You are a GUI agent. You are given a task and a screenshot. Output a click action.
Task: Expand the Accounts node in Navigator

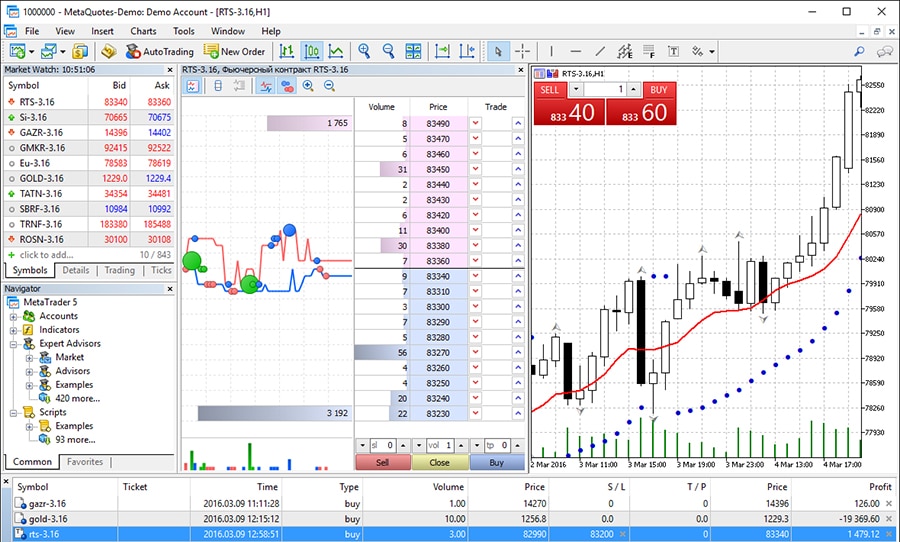coord(14,316)
